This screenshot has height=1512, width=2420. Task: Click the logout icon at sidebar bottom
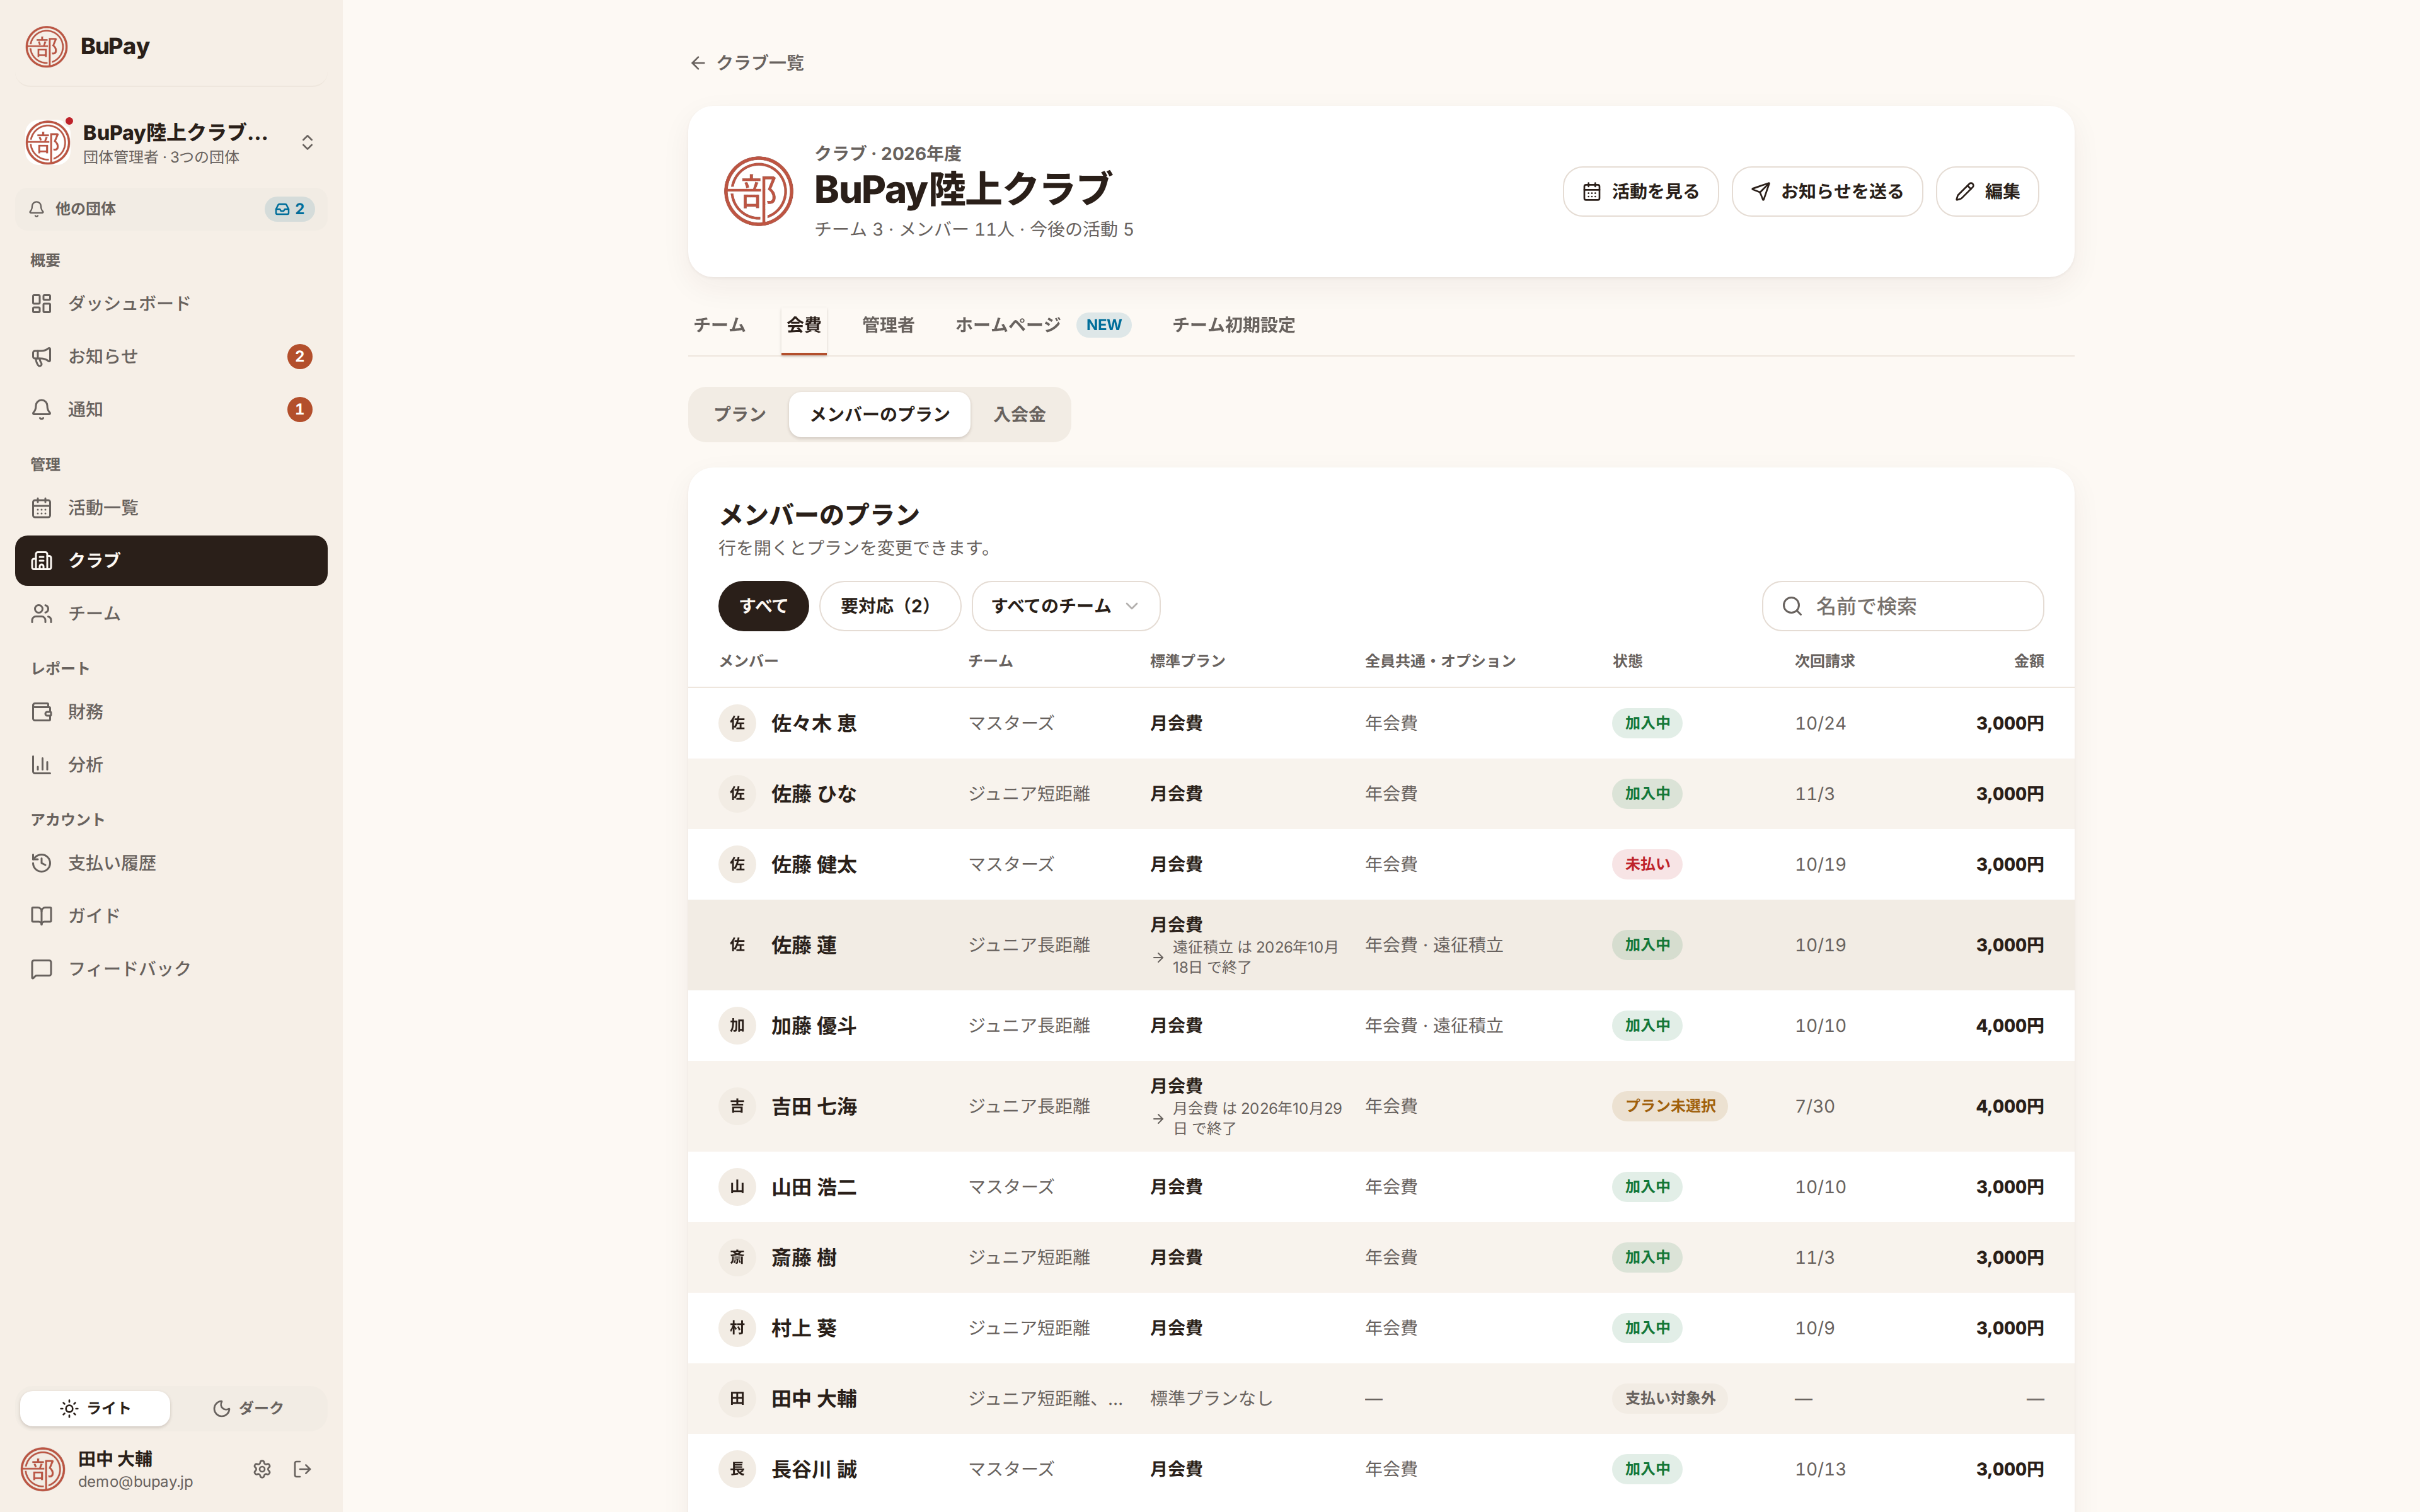point(302,1469)
